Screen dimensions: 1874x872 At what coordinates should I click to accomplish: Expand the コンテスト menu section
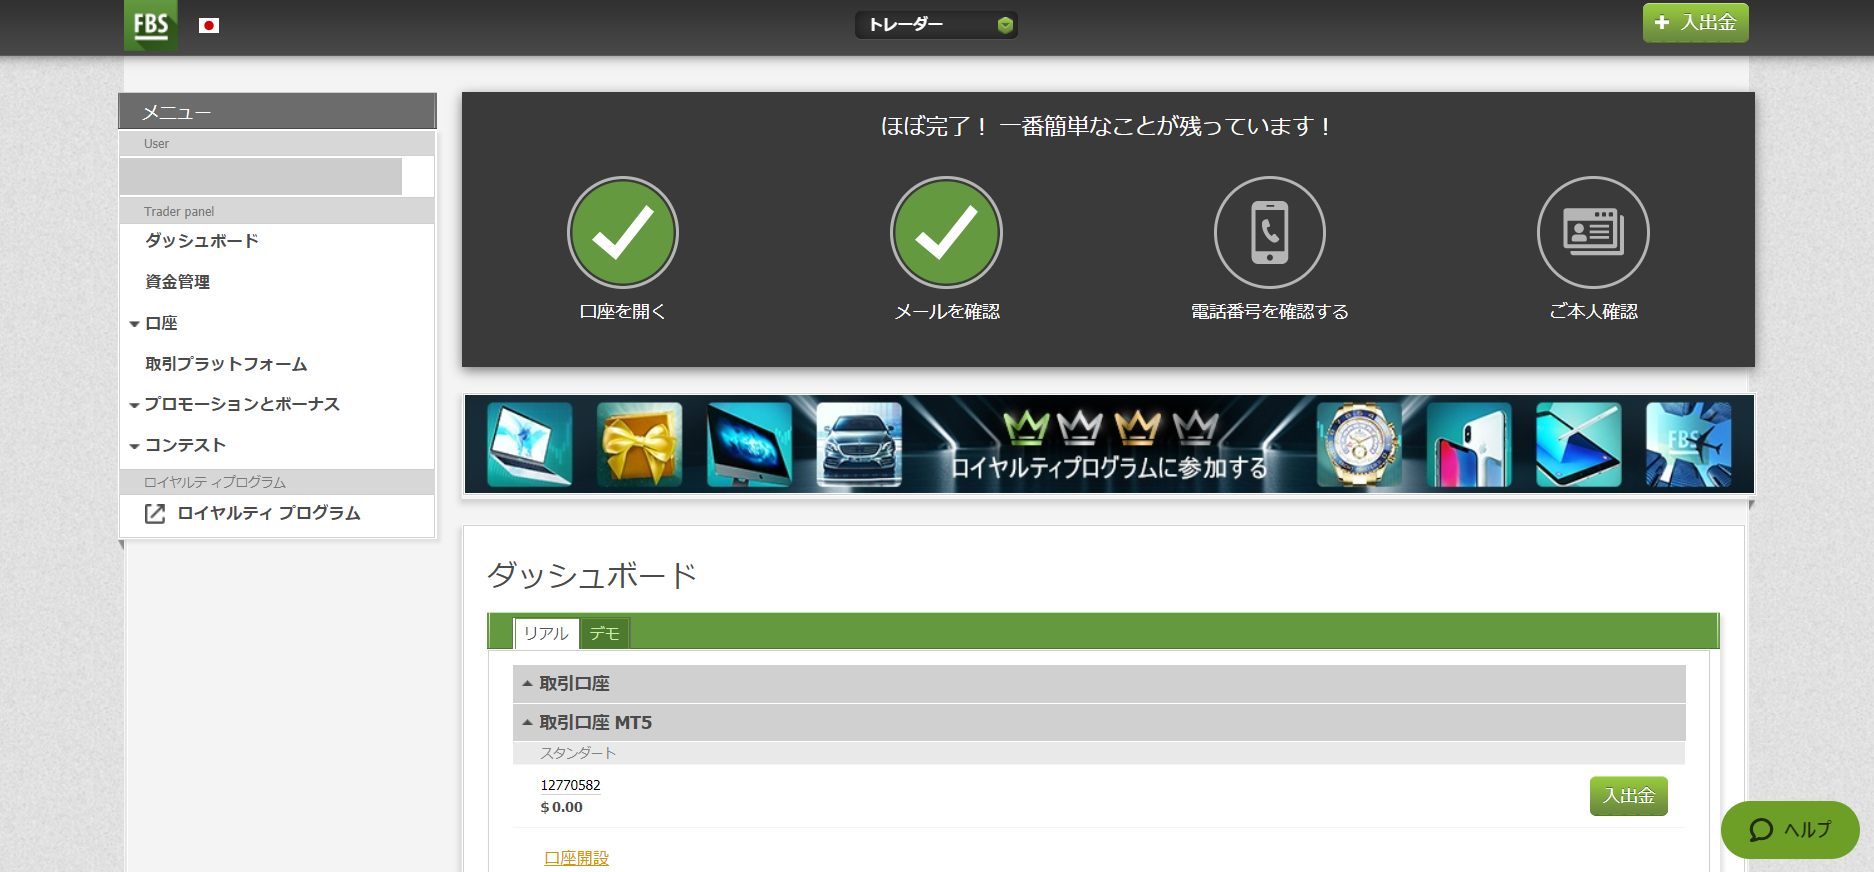click(185, 445)
